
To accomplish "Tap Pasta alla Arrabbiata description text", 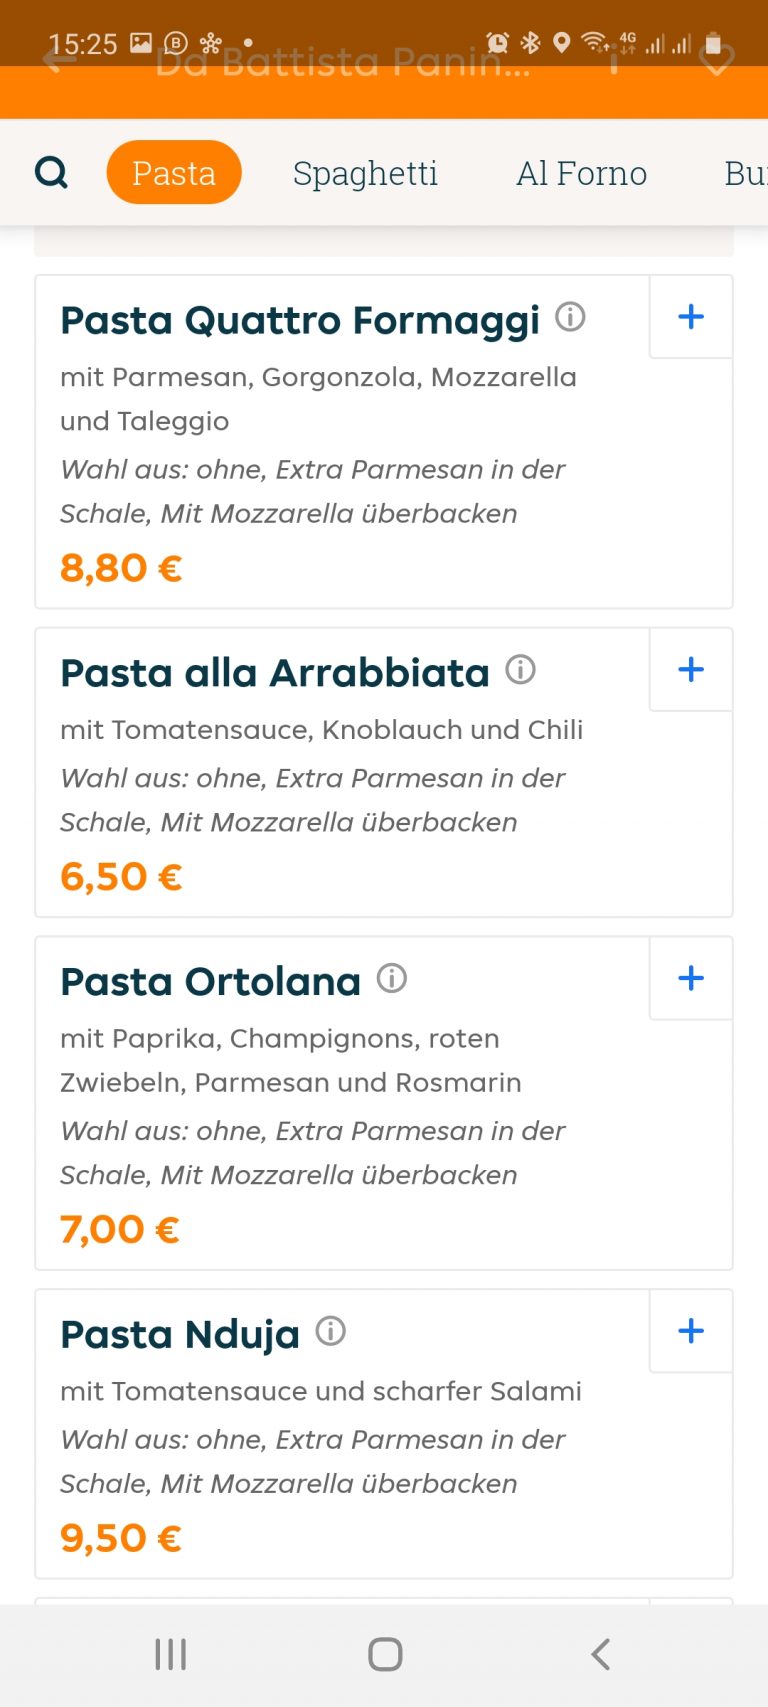I will click(x=321, y=730).
